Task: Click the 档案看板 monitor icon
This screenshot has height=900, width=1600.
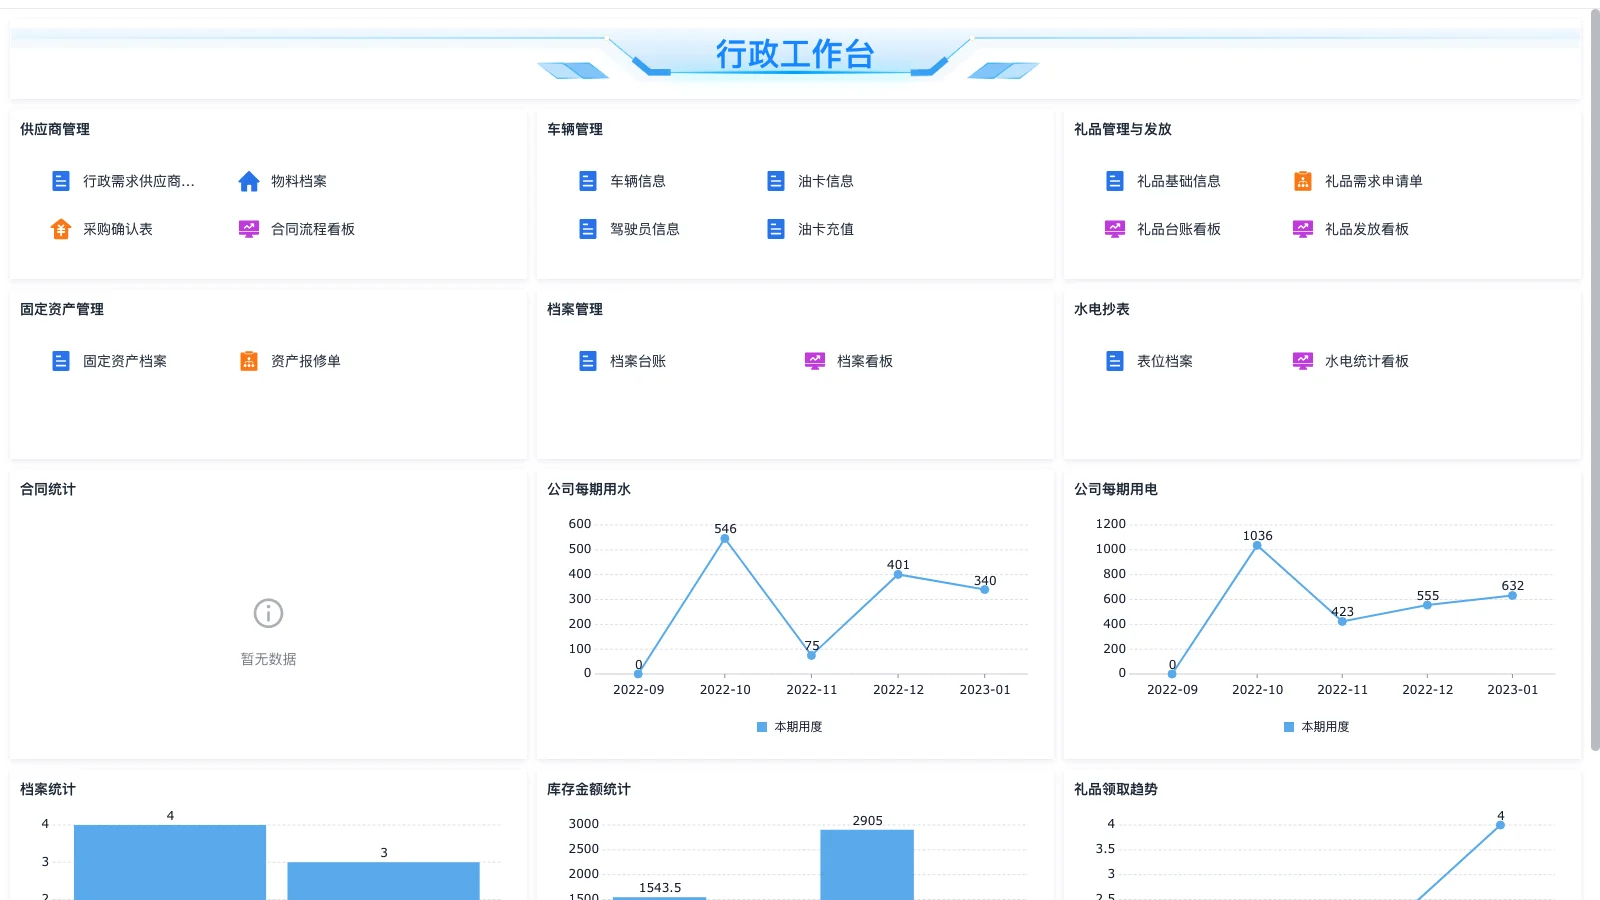Action: click(815, 361)
